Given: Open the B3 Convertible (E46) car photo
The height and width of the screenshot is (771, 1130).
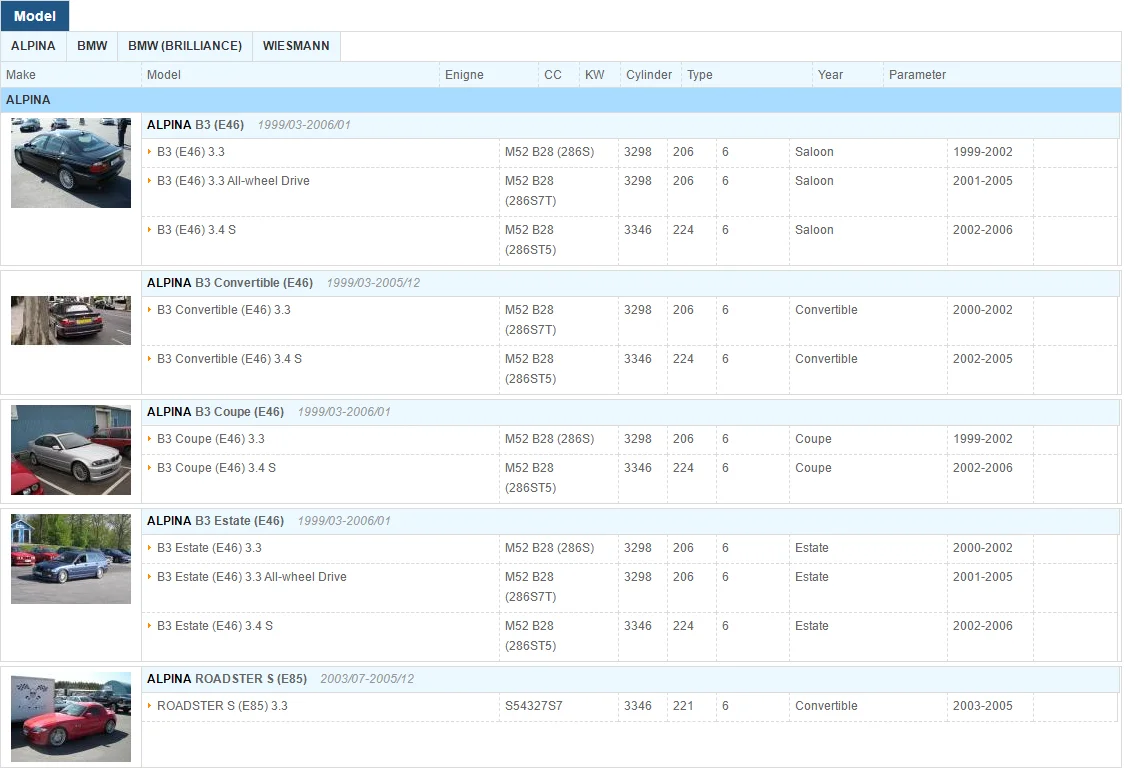Looking at the screenshot, I should tap(71, 321).
